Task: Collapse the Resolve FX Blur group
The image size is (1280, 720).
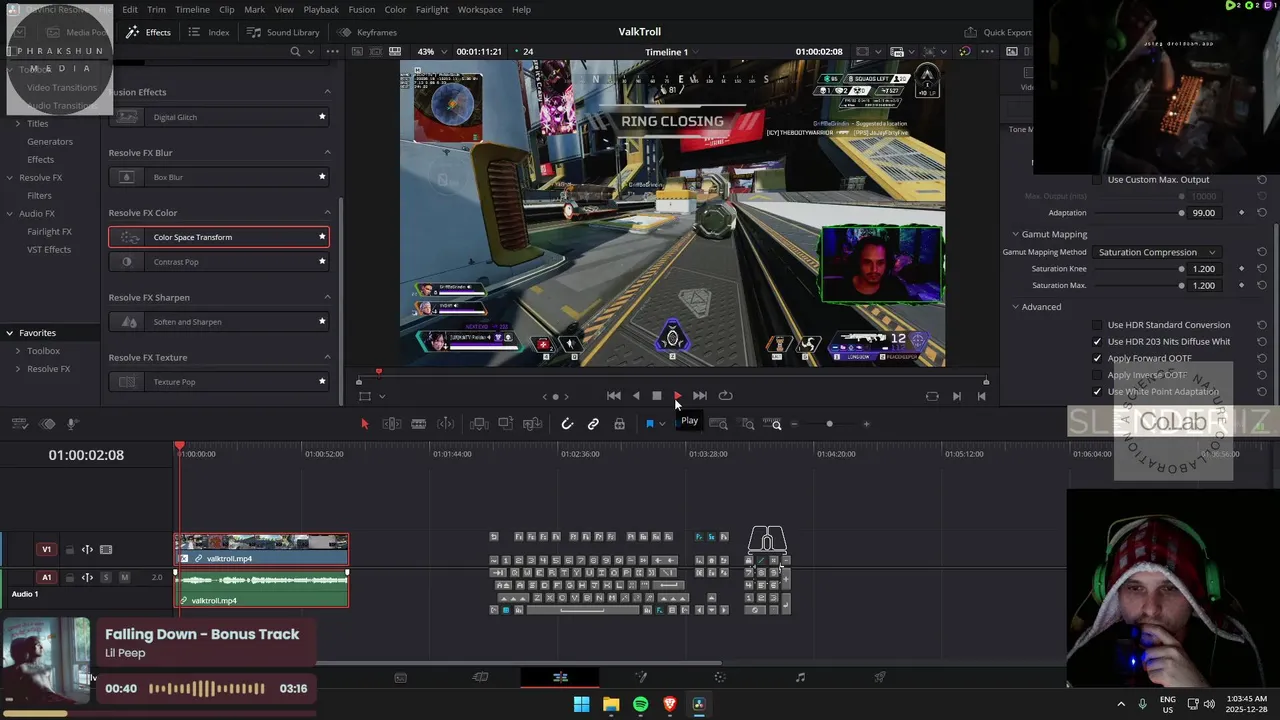Action: tap(327, 153)
